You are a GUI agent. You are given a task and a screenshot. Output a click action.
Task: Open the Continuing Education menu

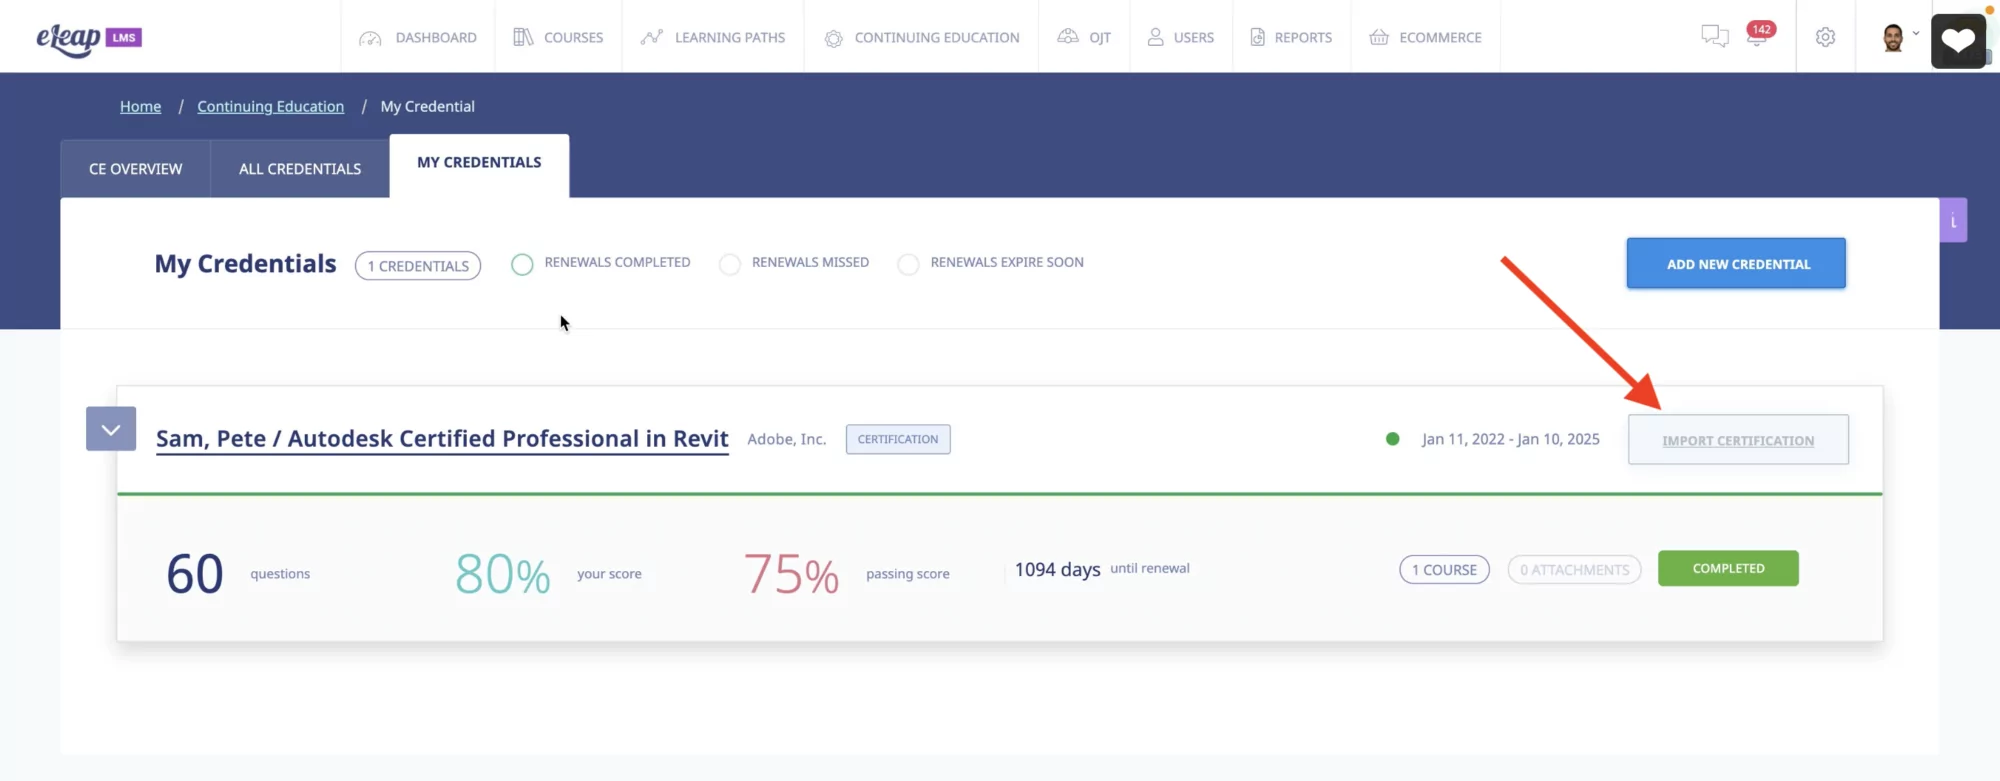tap(921, 37)
